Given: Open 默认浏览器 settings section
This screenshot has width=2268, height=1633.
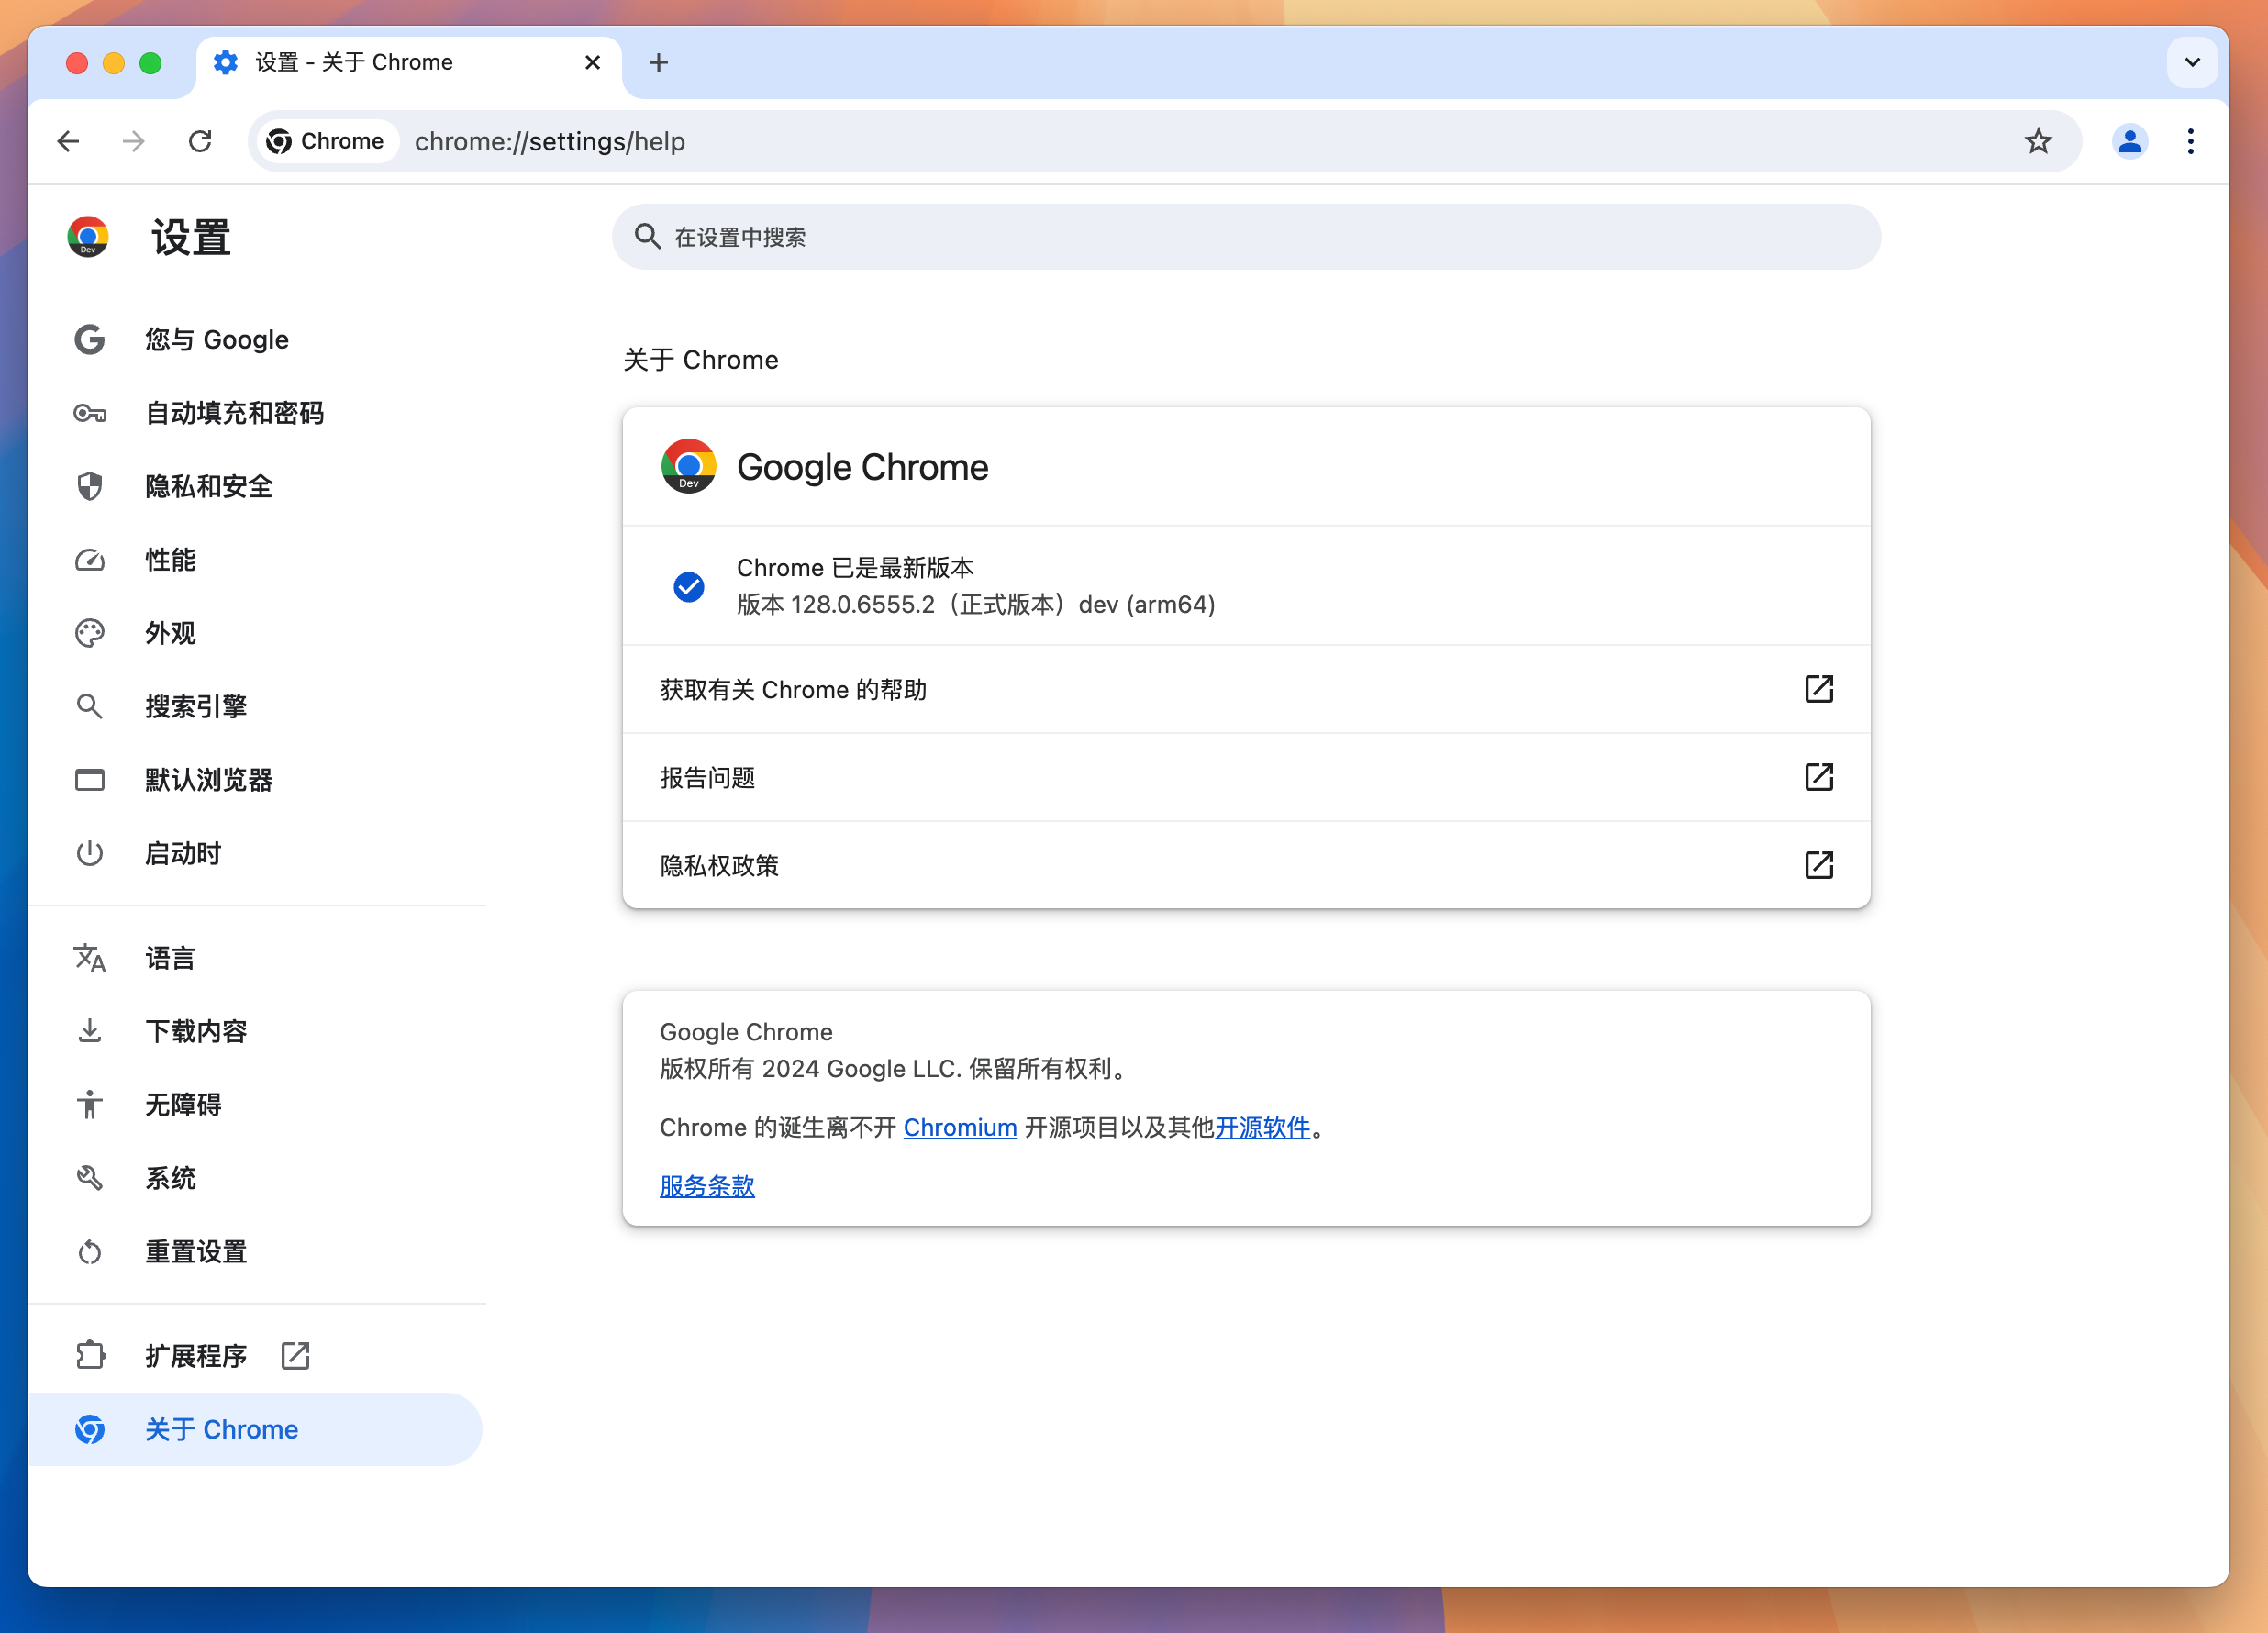Looking at the screenshot, I should [x=255, y=780].
